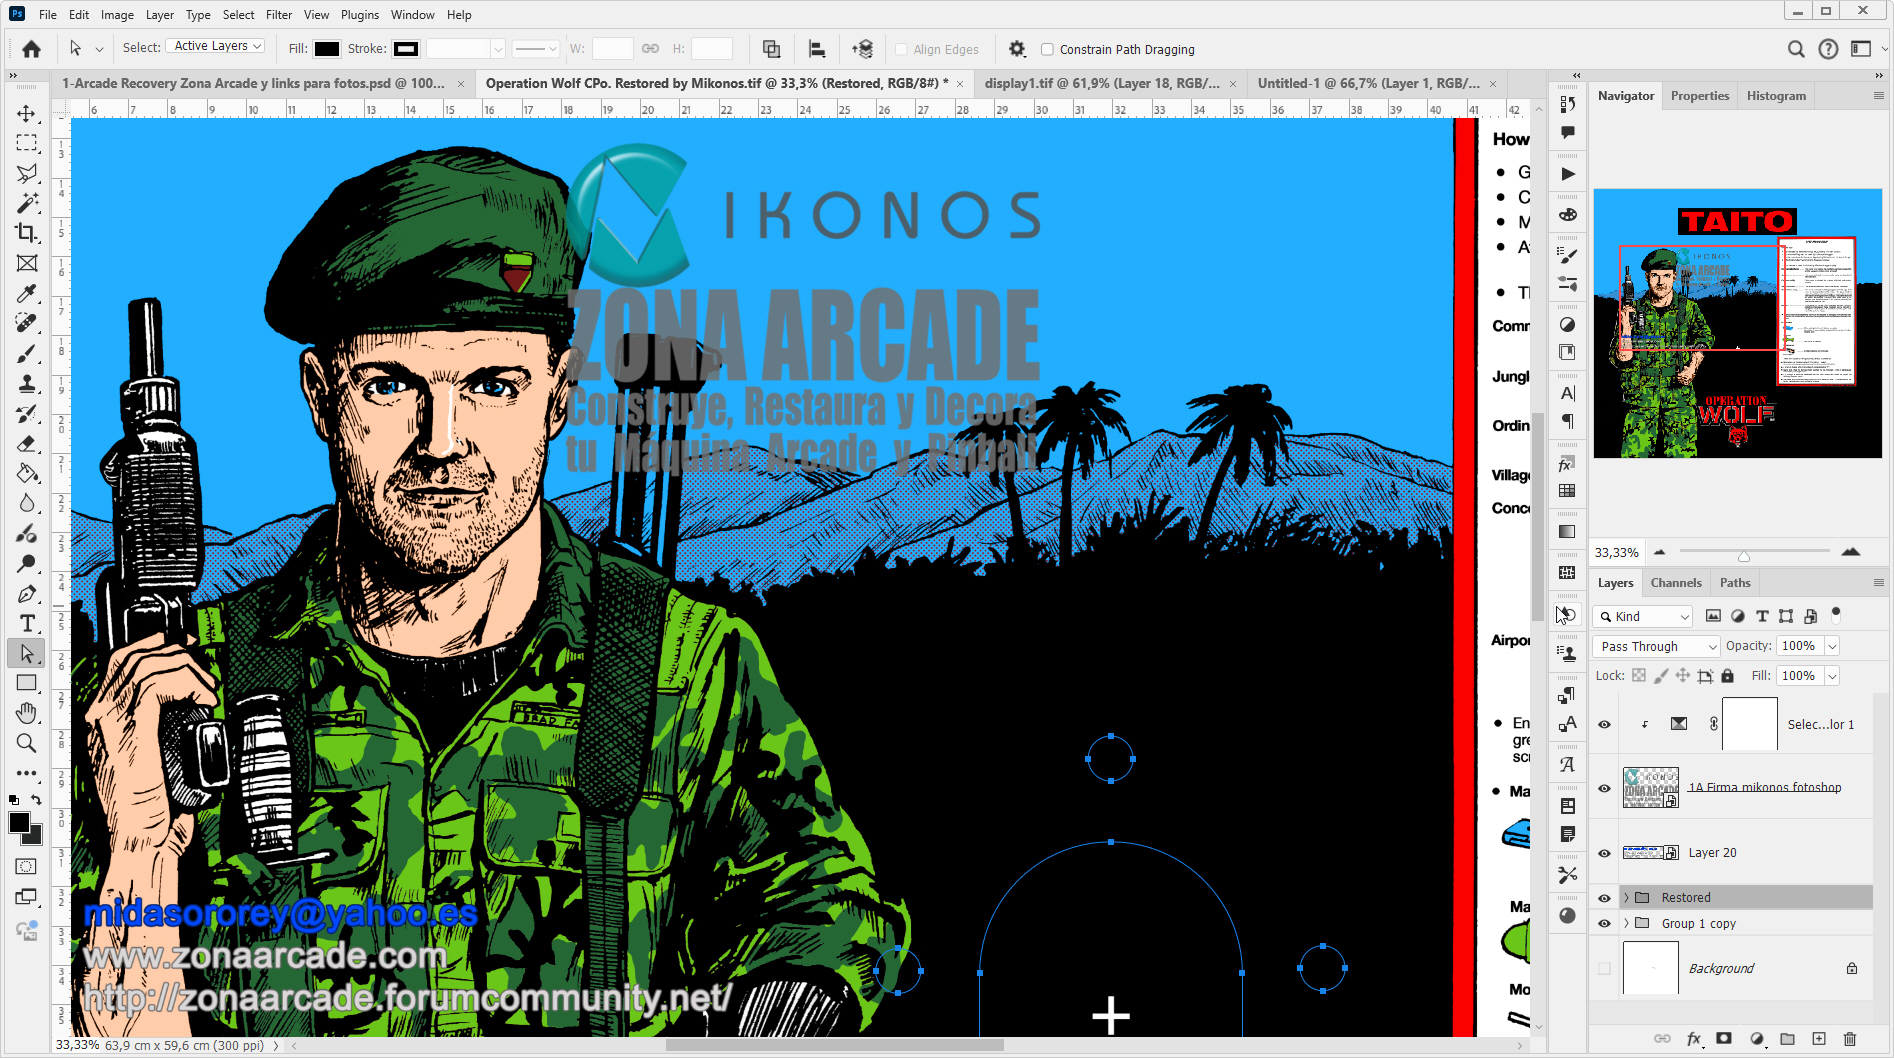This screenshot has width=1894, height=1058.
Task: Create a new group folder
Action: 1788,1039
